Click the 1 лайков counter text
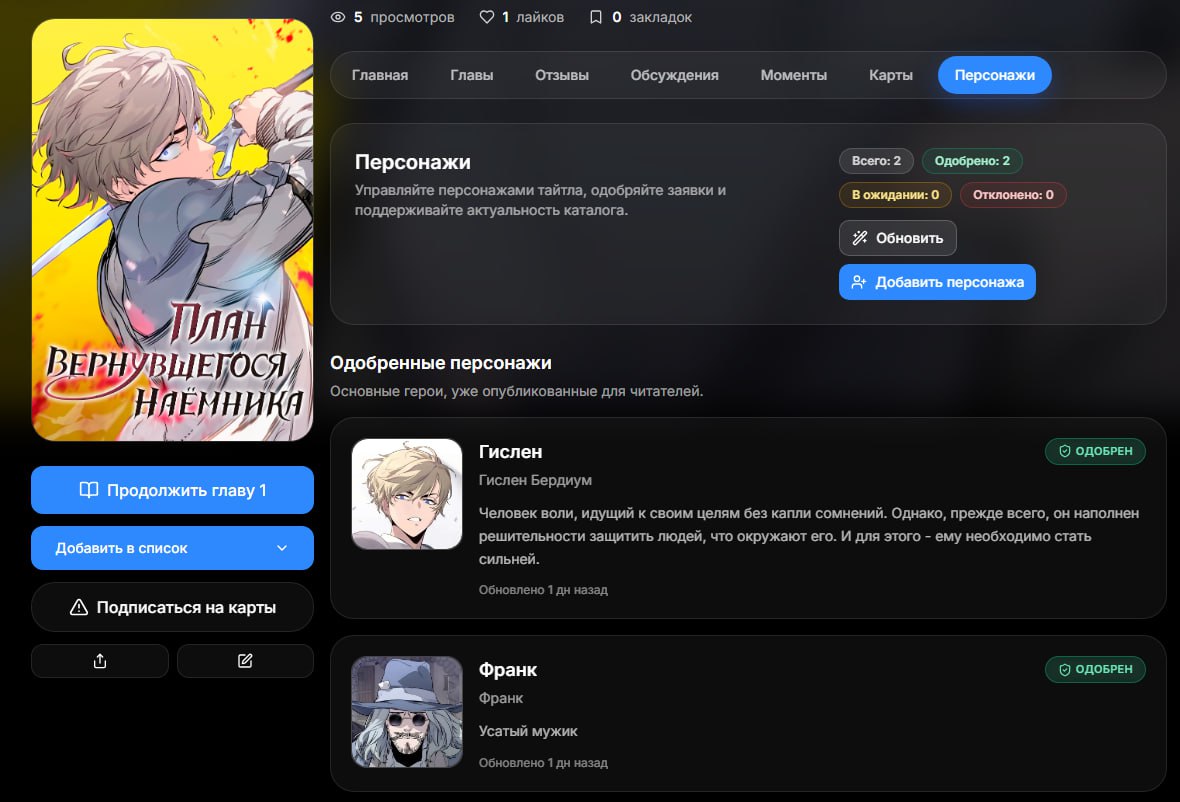The width and height of the screenshot is (1180, 802). pos(533,17)
